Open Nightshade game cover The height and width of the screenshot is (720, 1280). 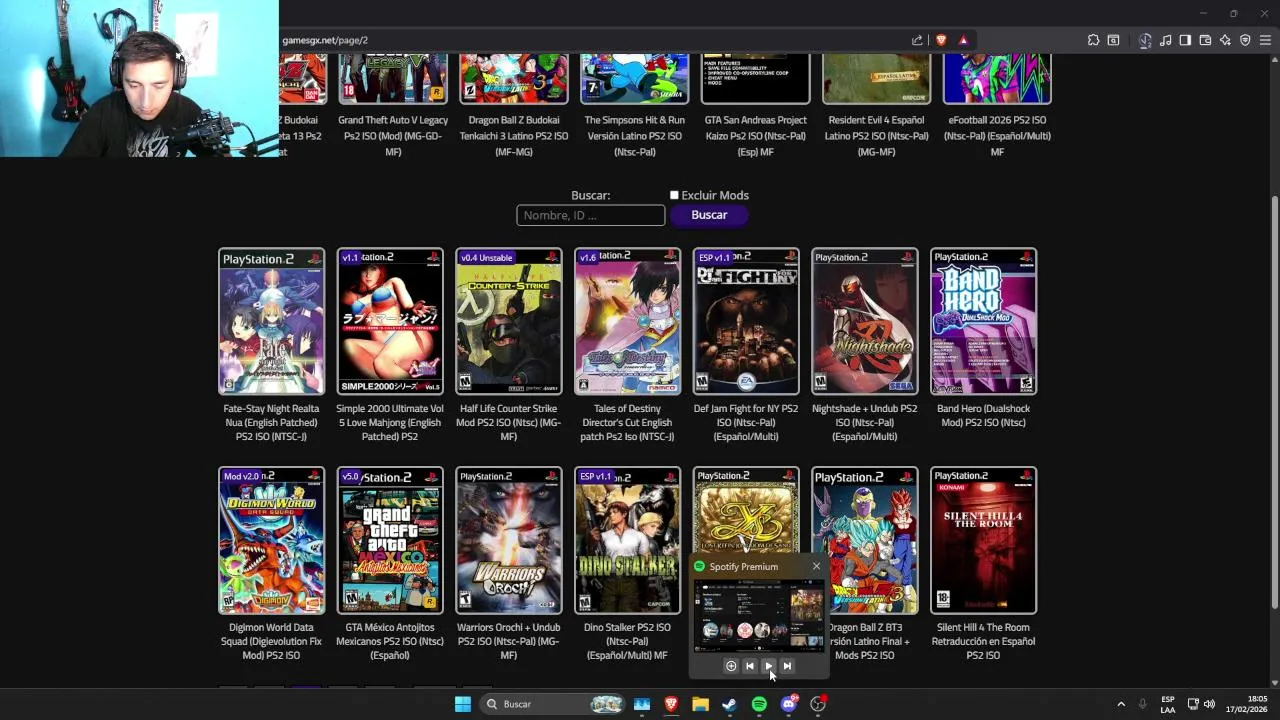865,321
